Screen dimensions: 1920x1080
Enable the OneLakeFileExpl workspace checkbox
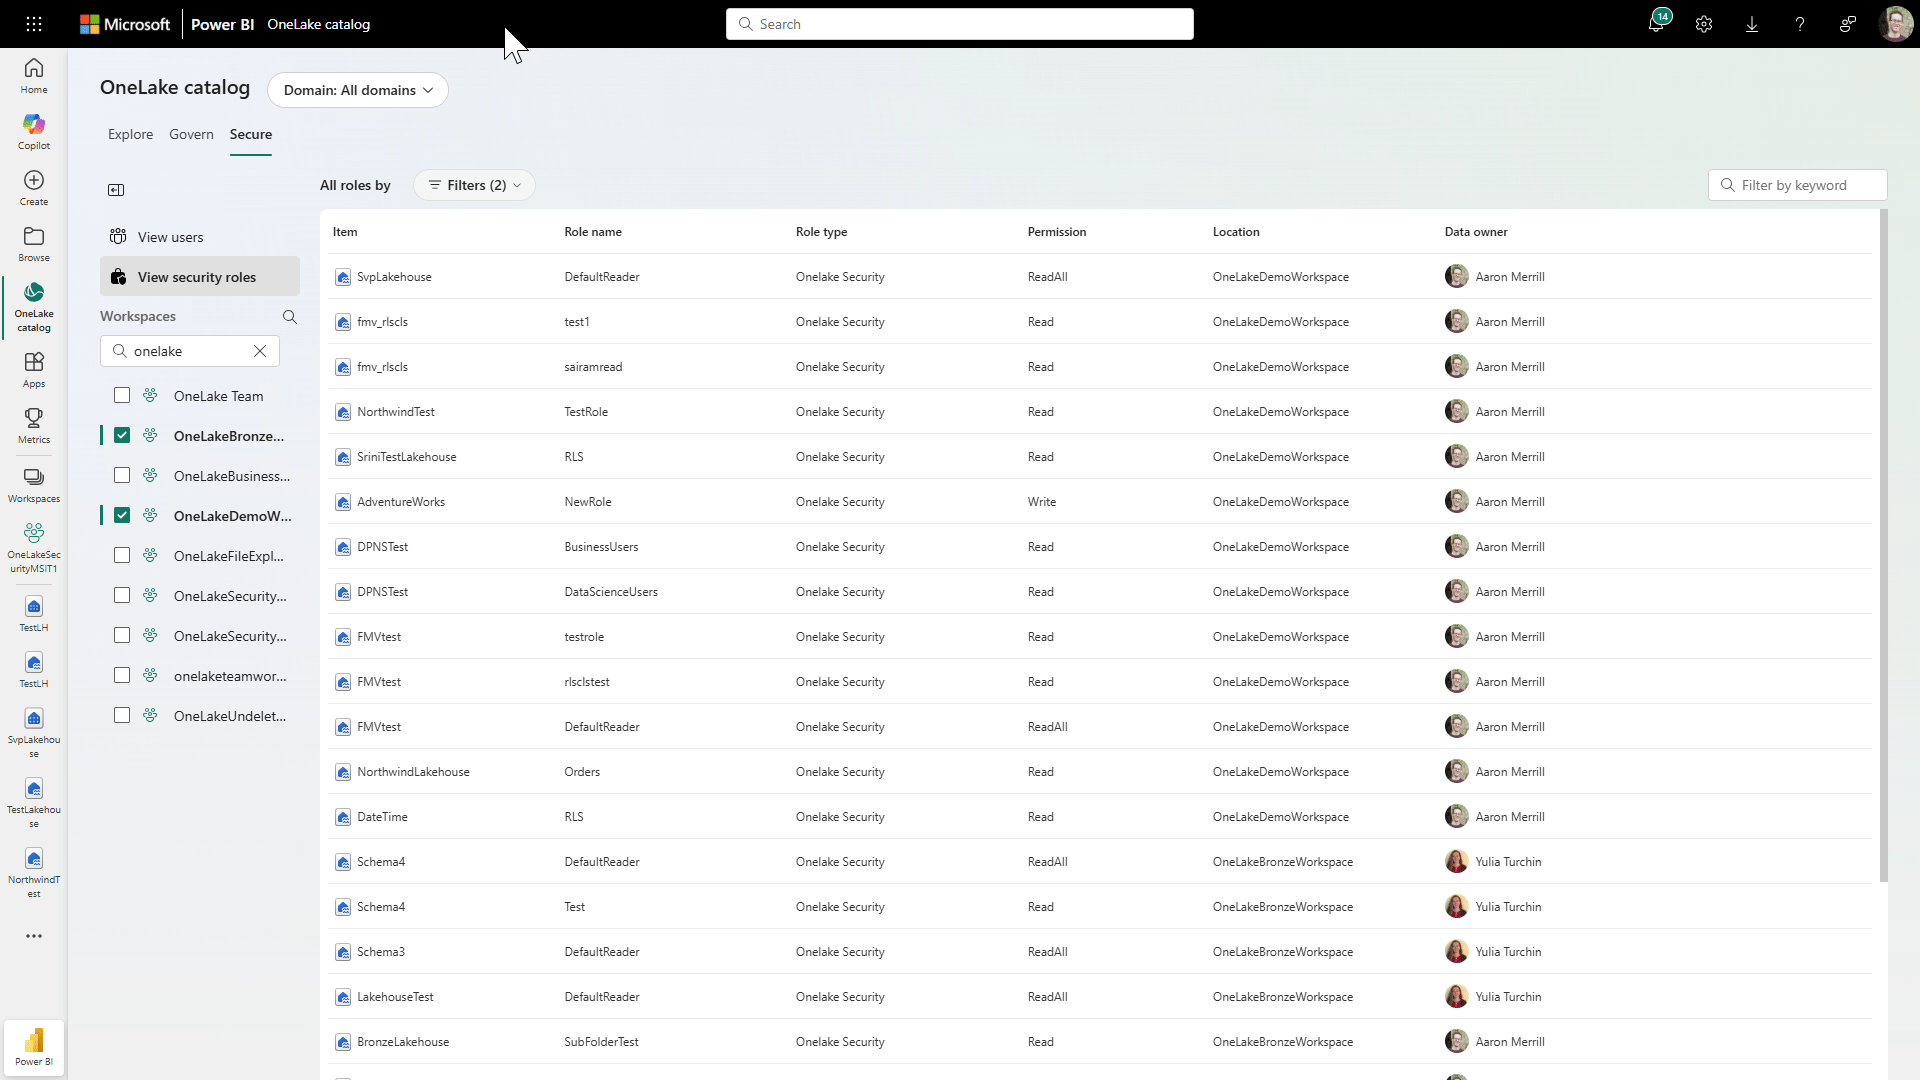coord(122,555)
